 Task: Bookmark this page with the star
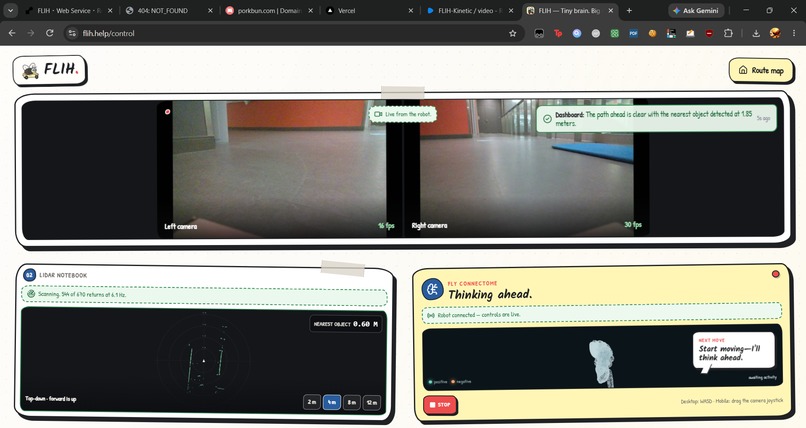pyautogui.click(x=512, y=33)
